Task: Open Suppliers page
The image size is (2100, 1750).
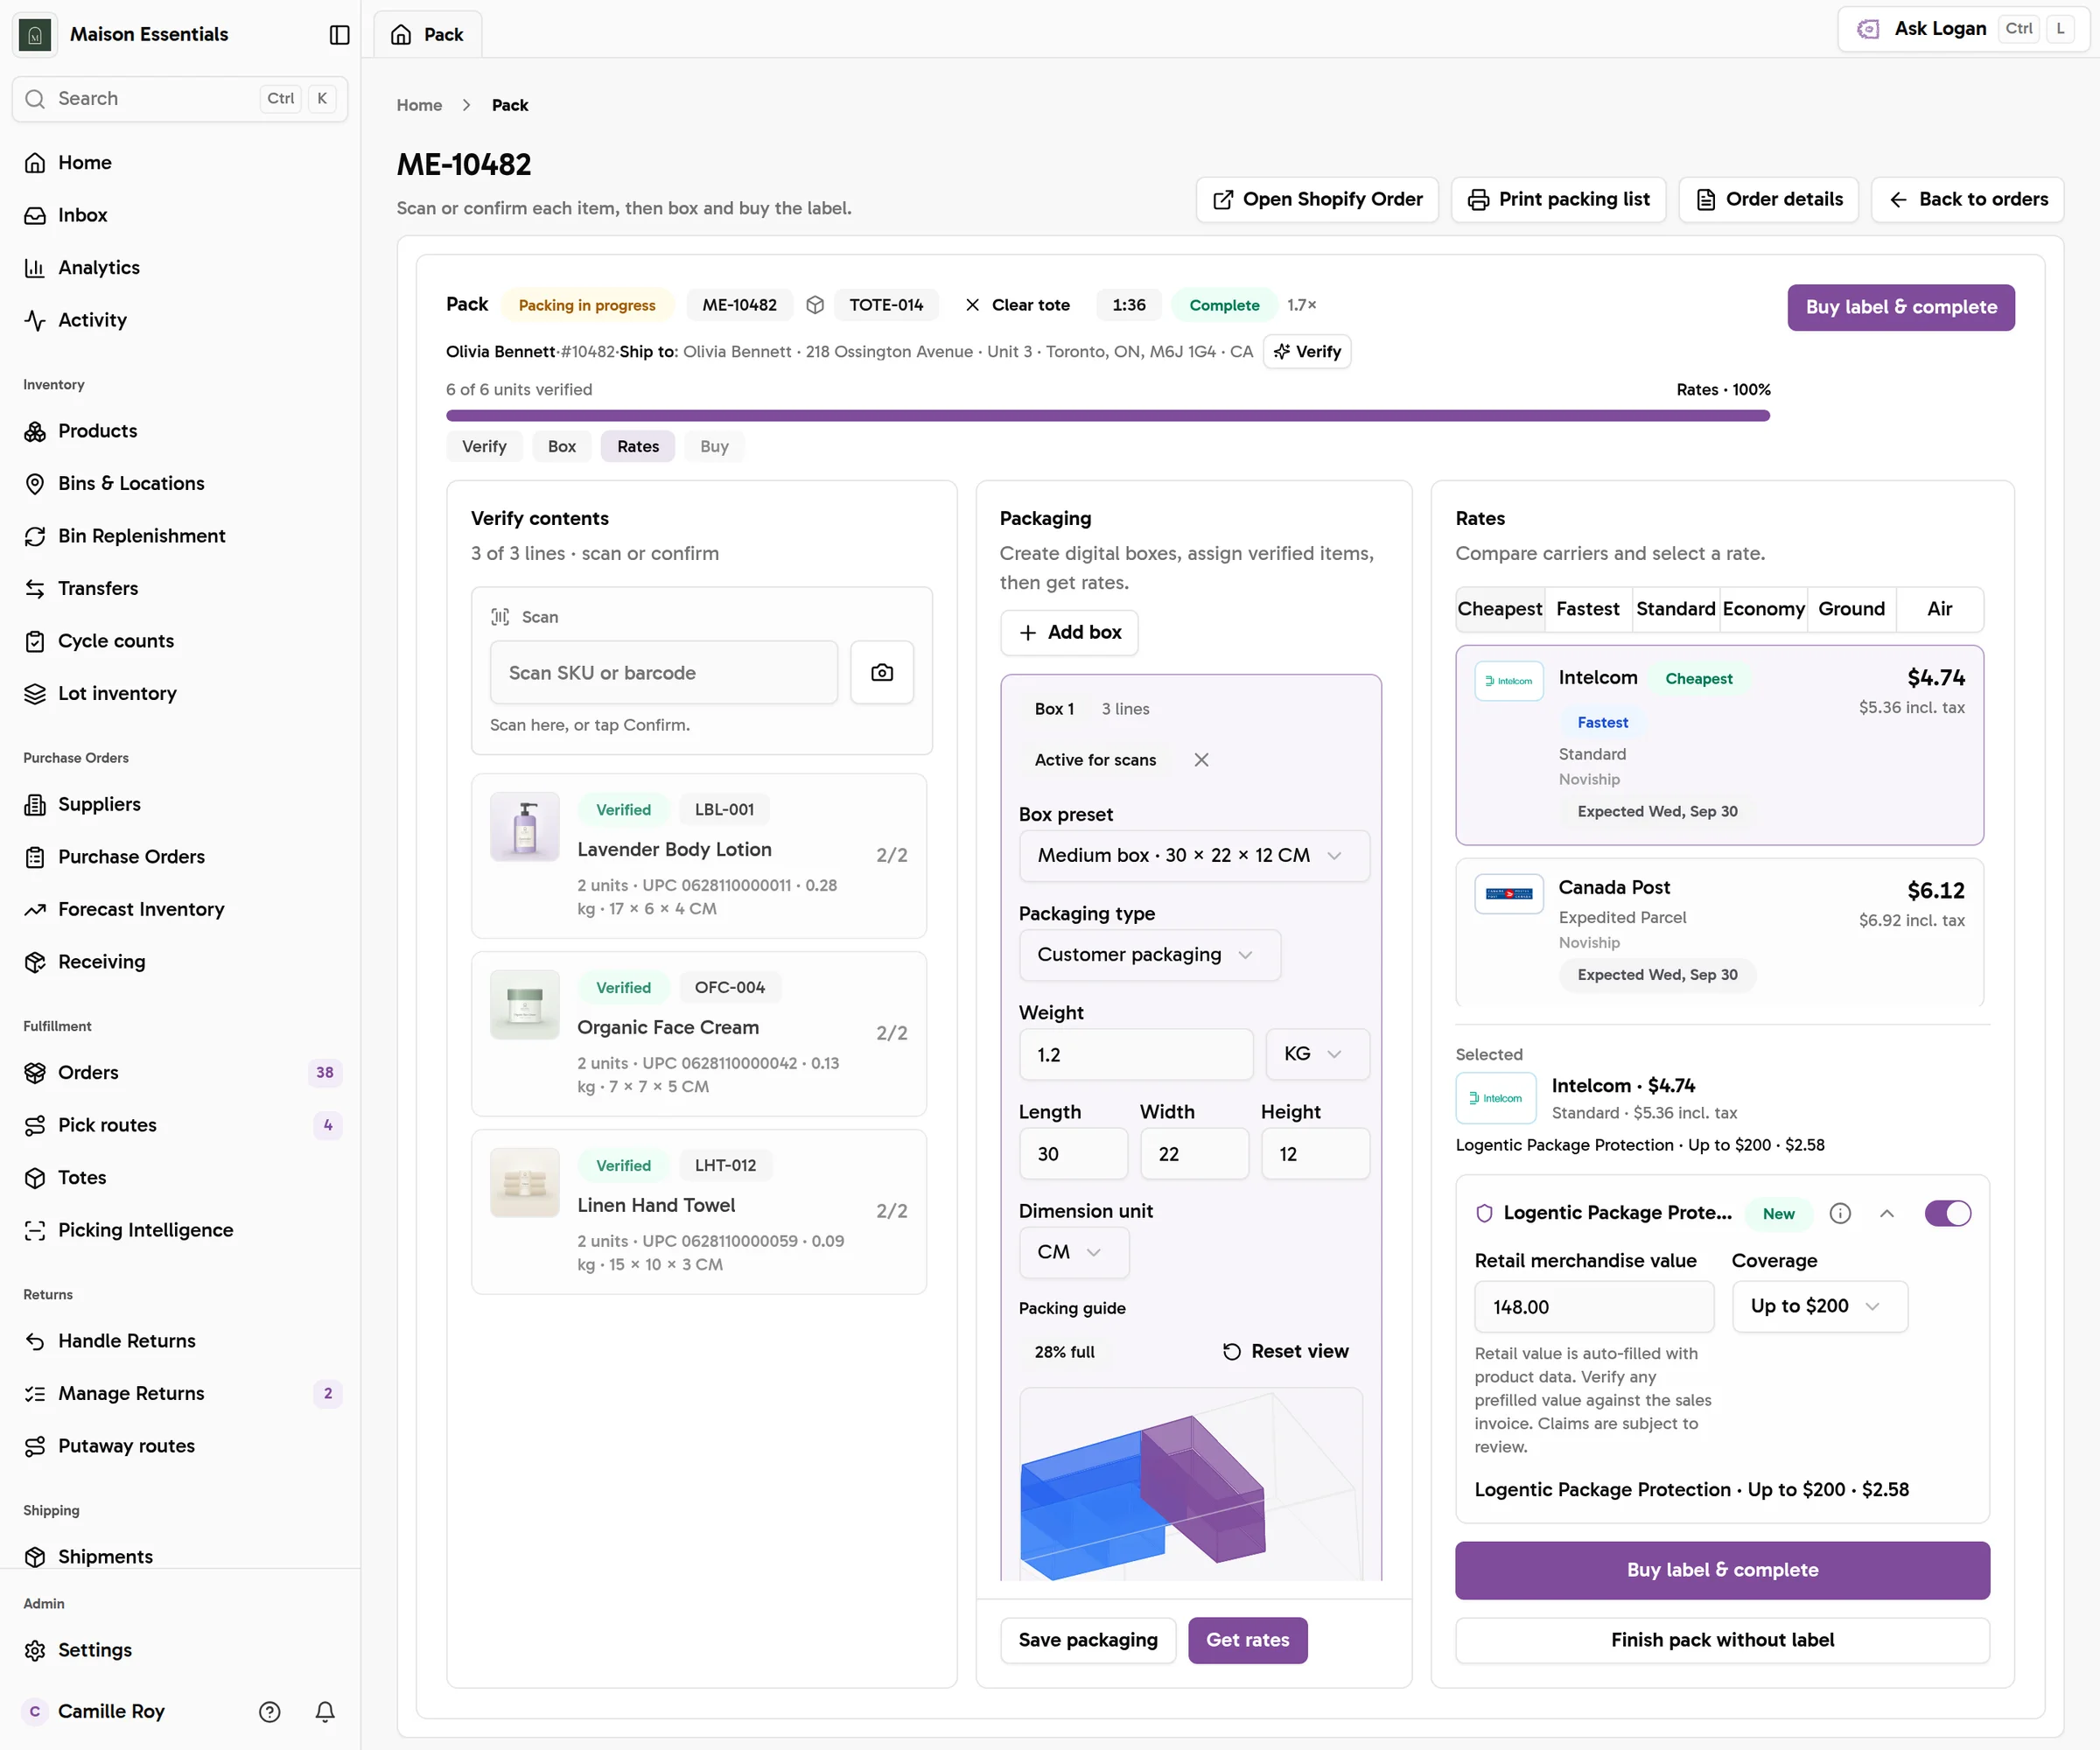Action: tap(180, 804)
